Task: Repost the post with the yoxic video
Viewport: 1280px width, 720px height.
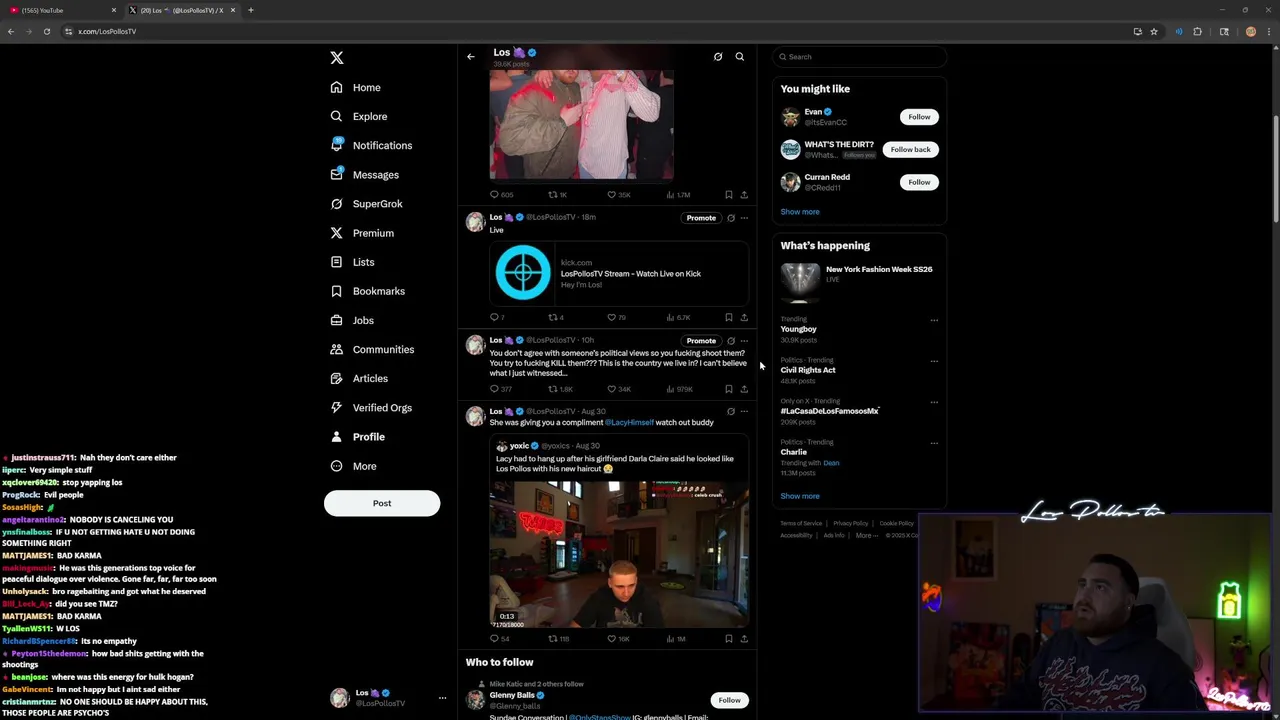Action: click(553, 639)
